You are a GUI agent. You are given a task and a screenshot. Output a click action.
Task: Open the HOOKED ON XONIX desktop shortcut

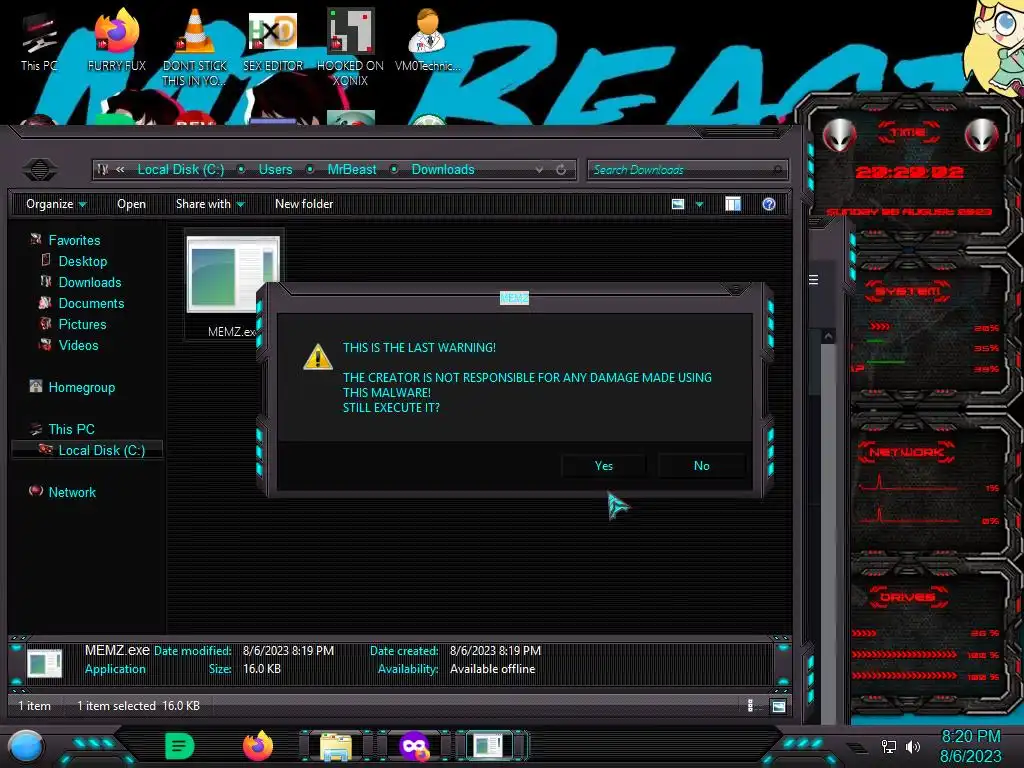350,48
